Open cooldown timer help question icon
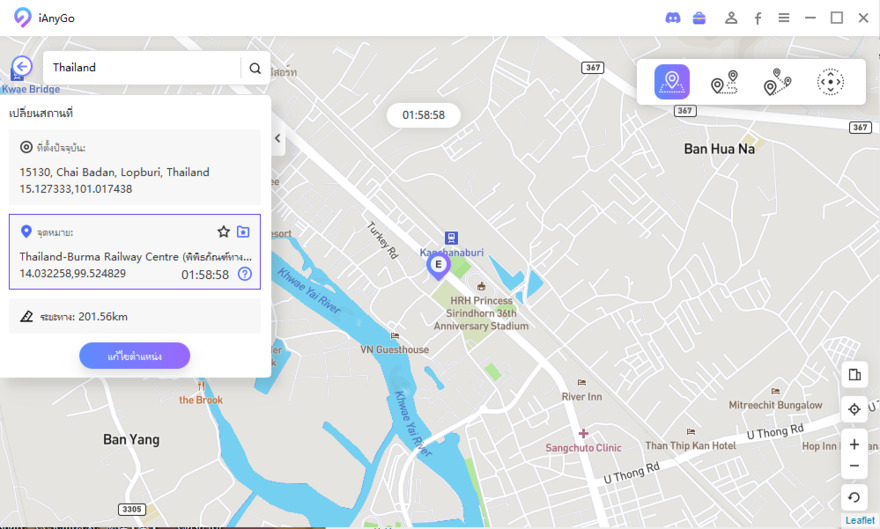This screenshot has height=529, width=880. click(245, 274)
